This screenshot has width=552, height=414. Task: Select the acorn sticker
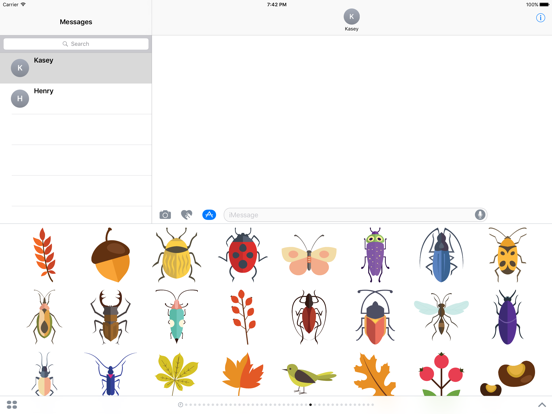click(x=111, y=255)
